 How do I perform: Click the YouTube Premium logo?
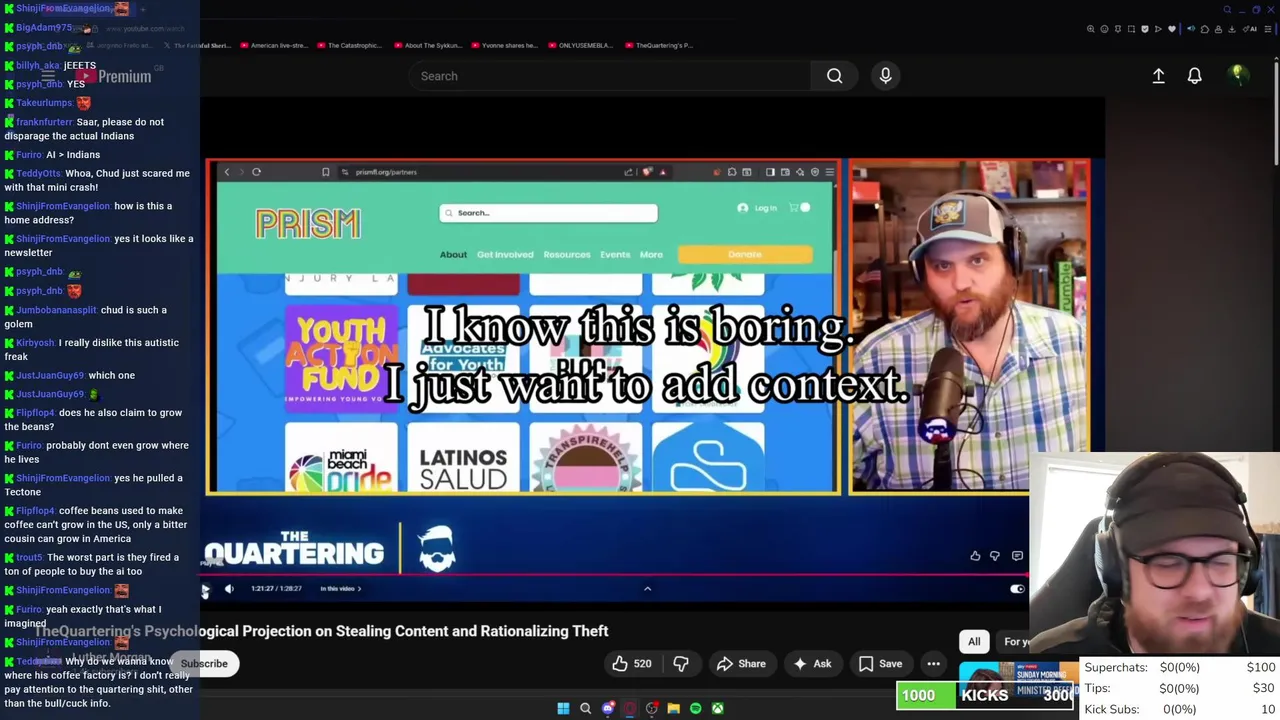[113, 76]
